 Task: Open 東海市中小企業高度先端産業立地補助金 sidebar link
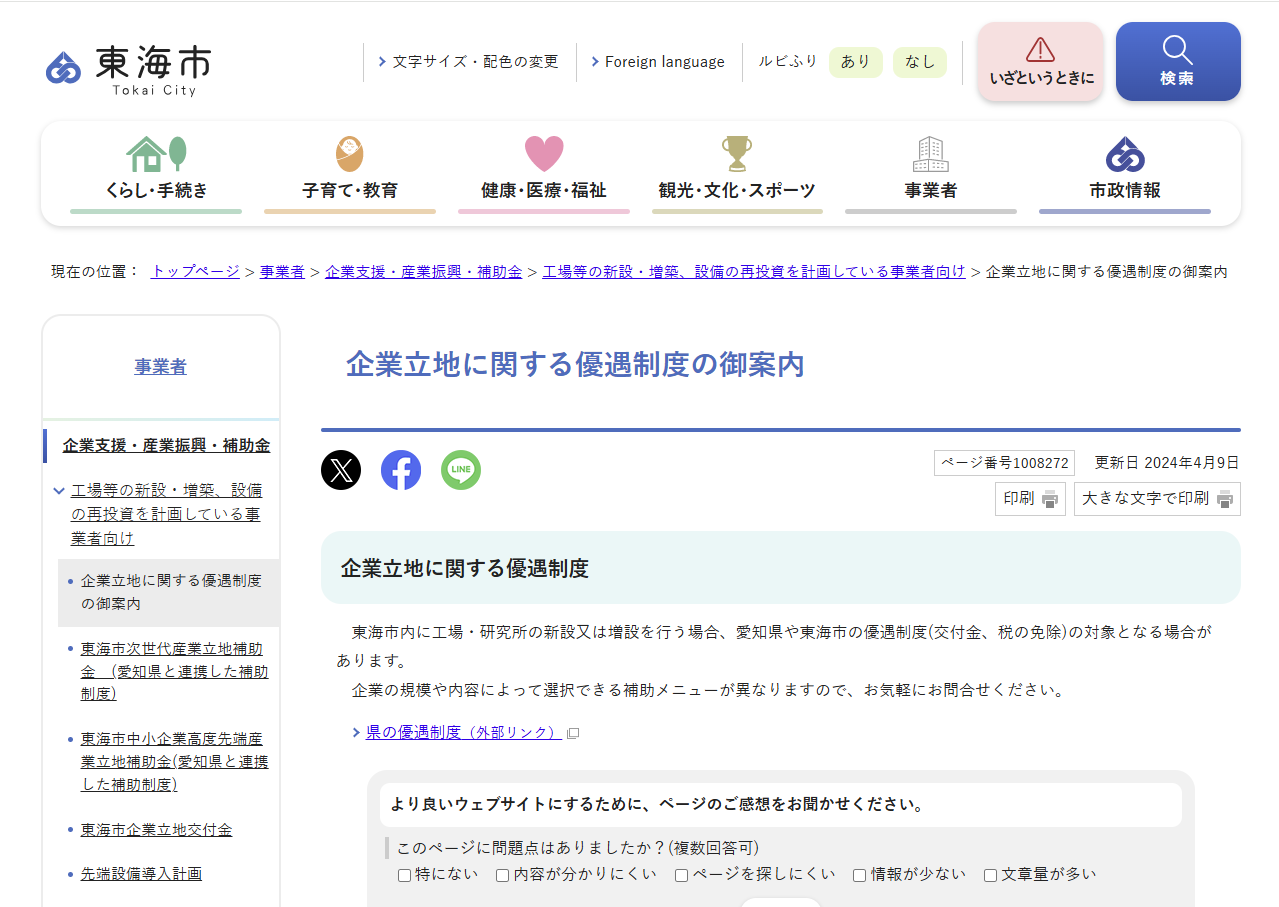[x=175, y=761]
